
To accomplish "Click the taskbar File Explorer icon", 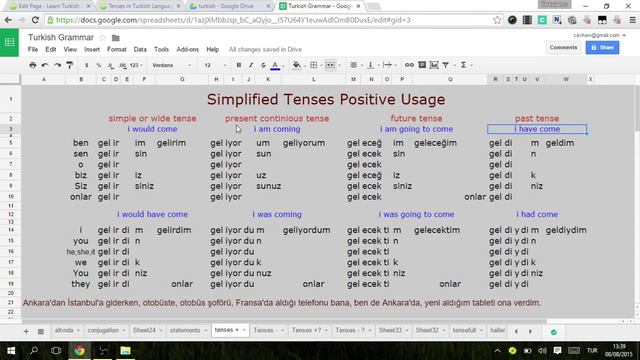I will (125, 351).
